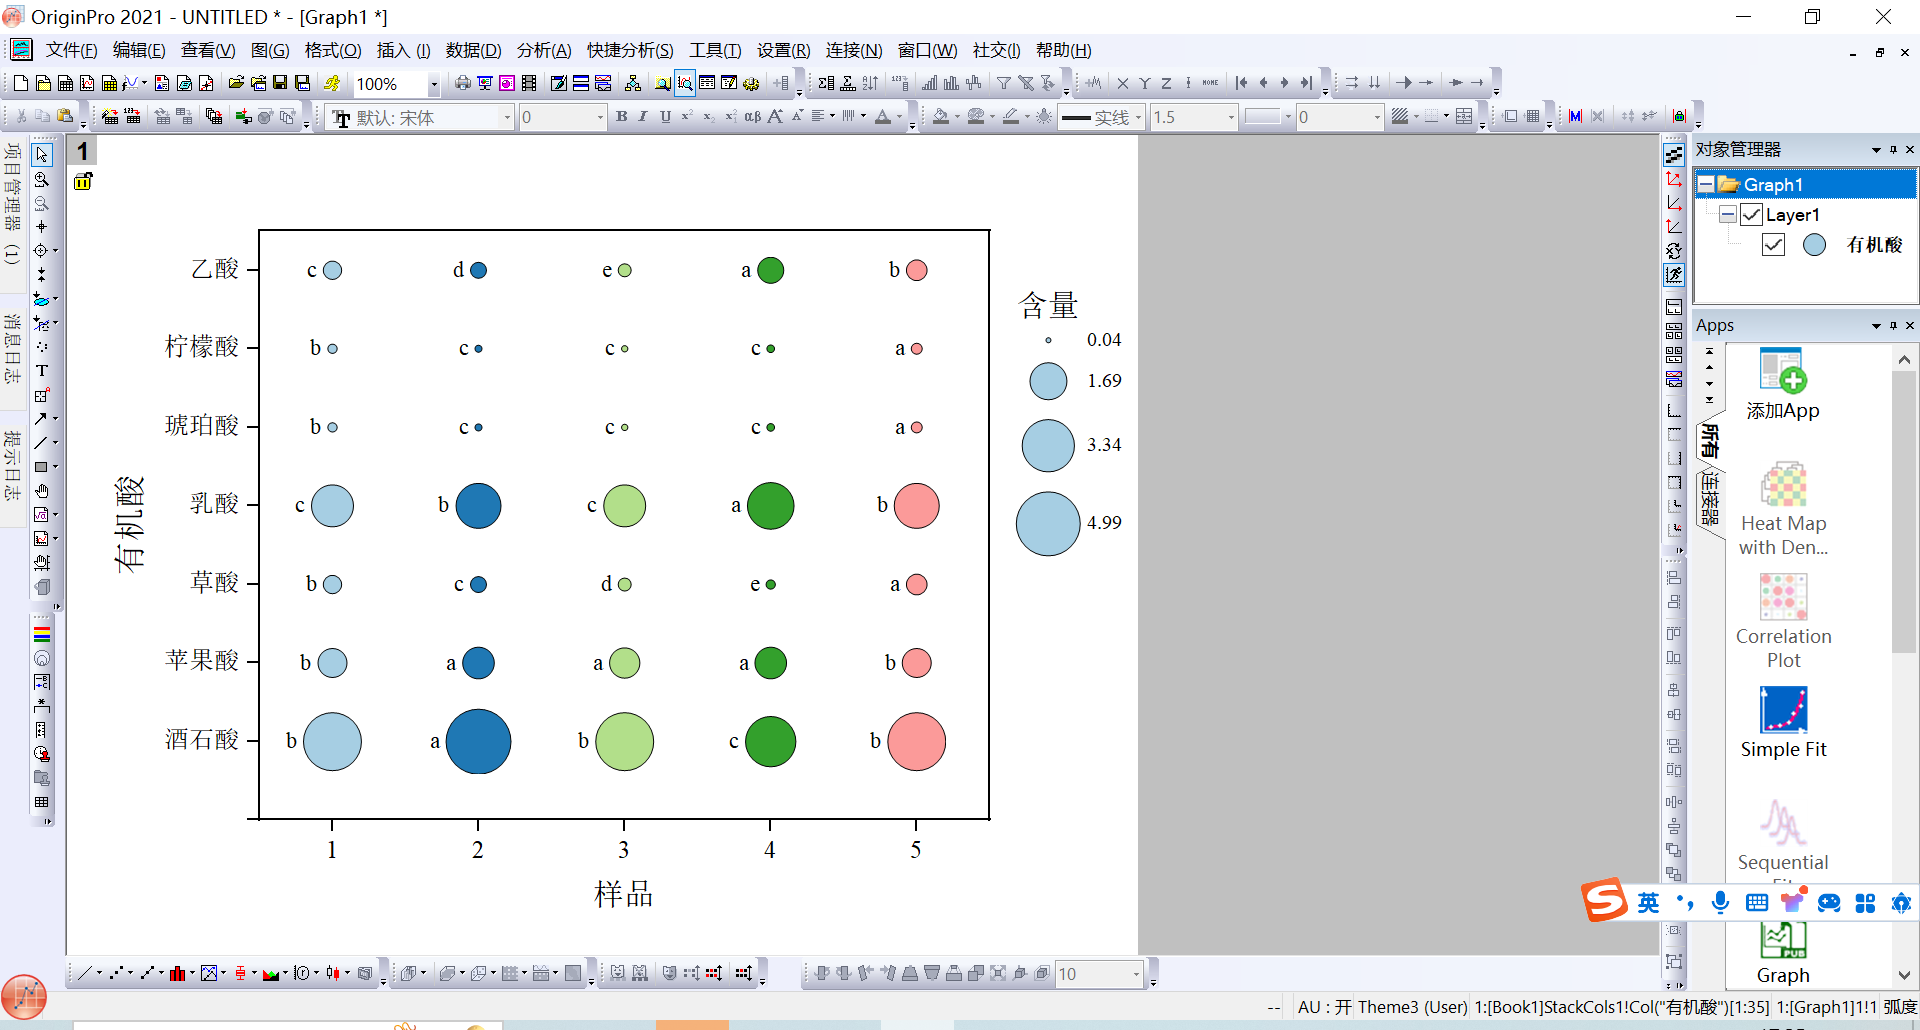
Task: Select the Pointer arrow tool
Action: pos(42,155)
